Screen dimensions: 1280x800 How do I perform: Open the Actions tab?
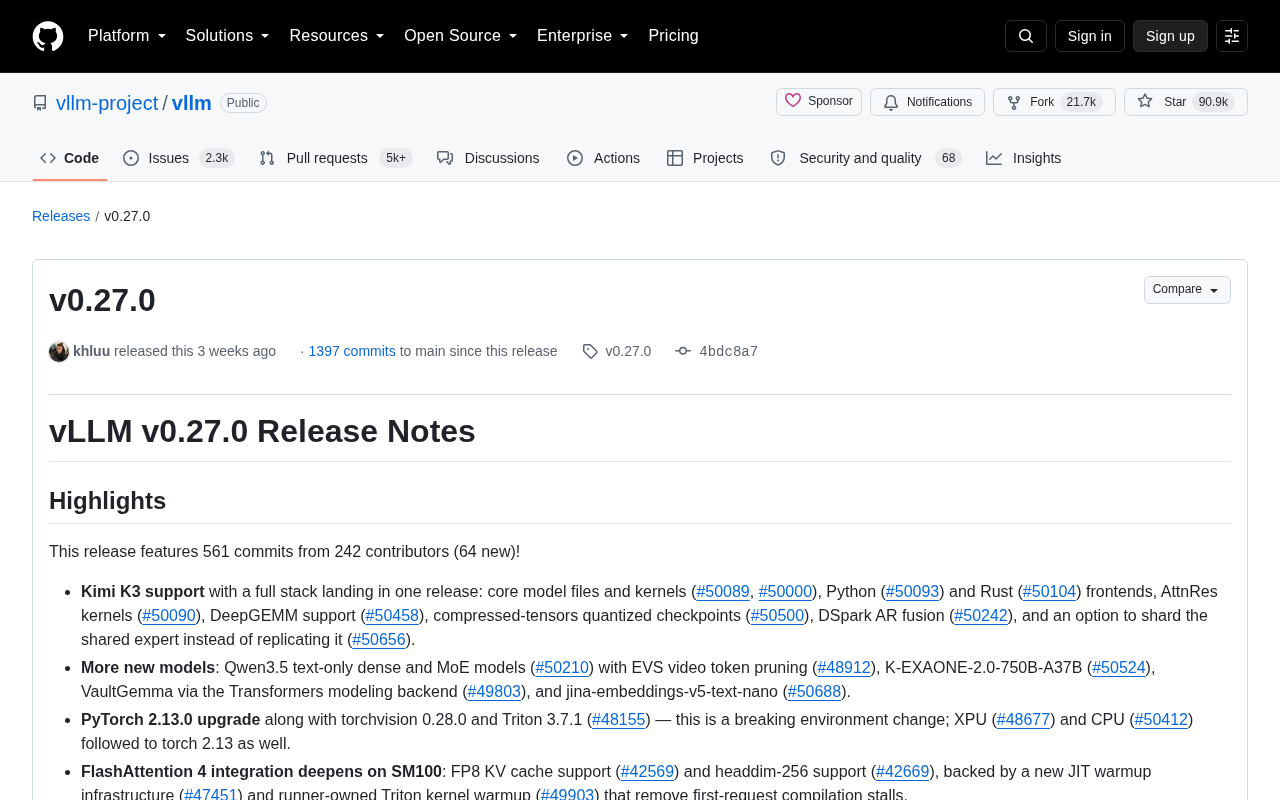tap(603, 158)
